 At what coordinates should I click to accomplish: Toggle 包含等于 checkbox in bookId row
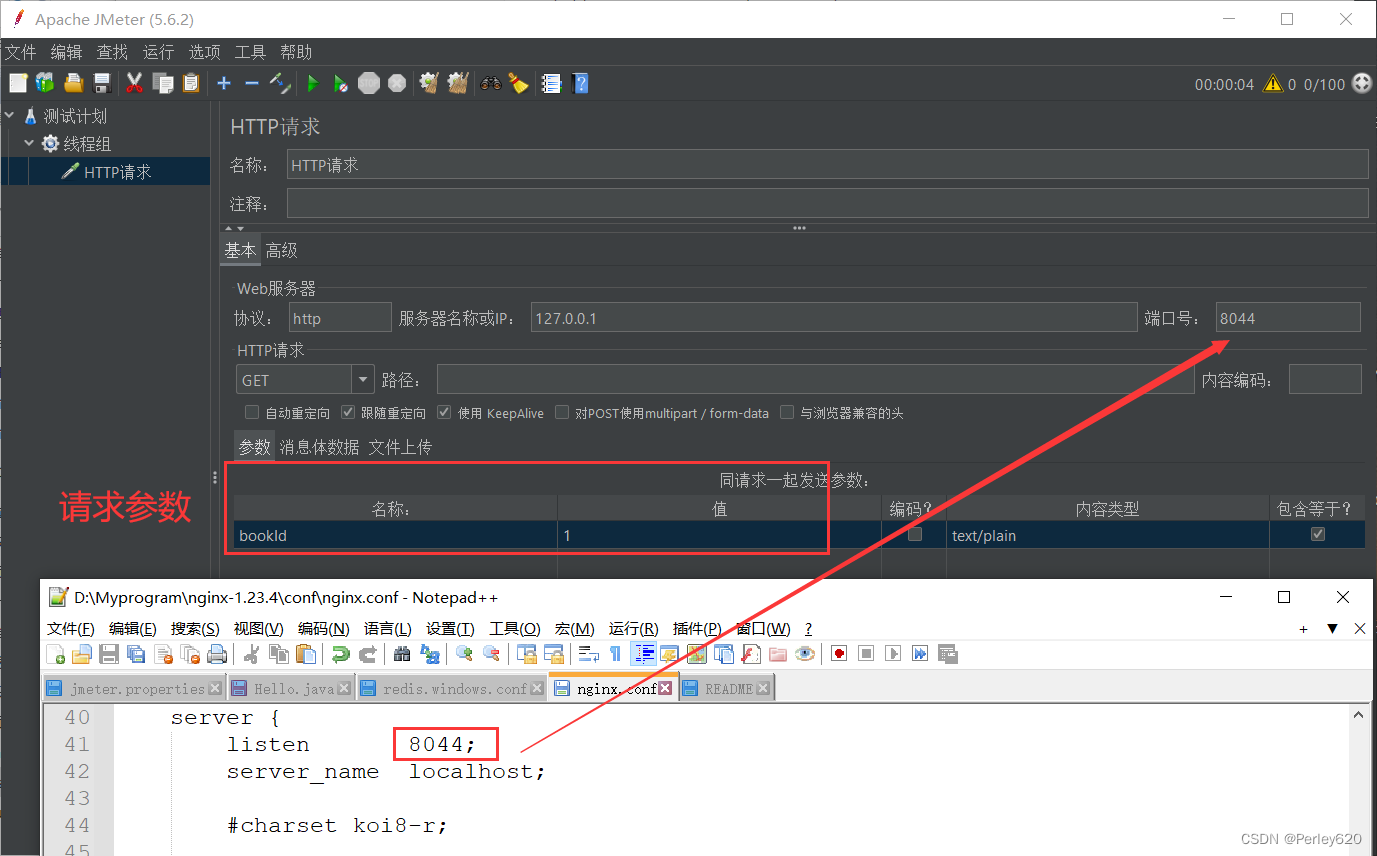click(x=1317, y=535)
